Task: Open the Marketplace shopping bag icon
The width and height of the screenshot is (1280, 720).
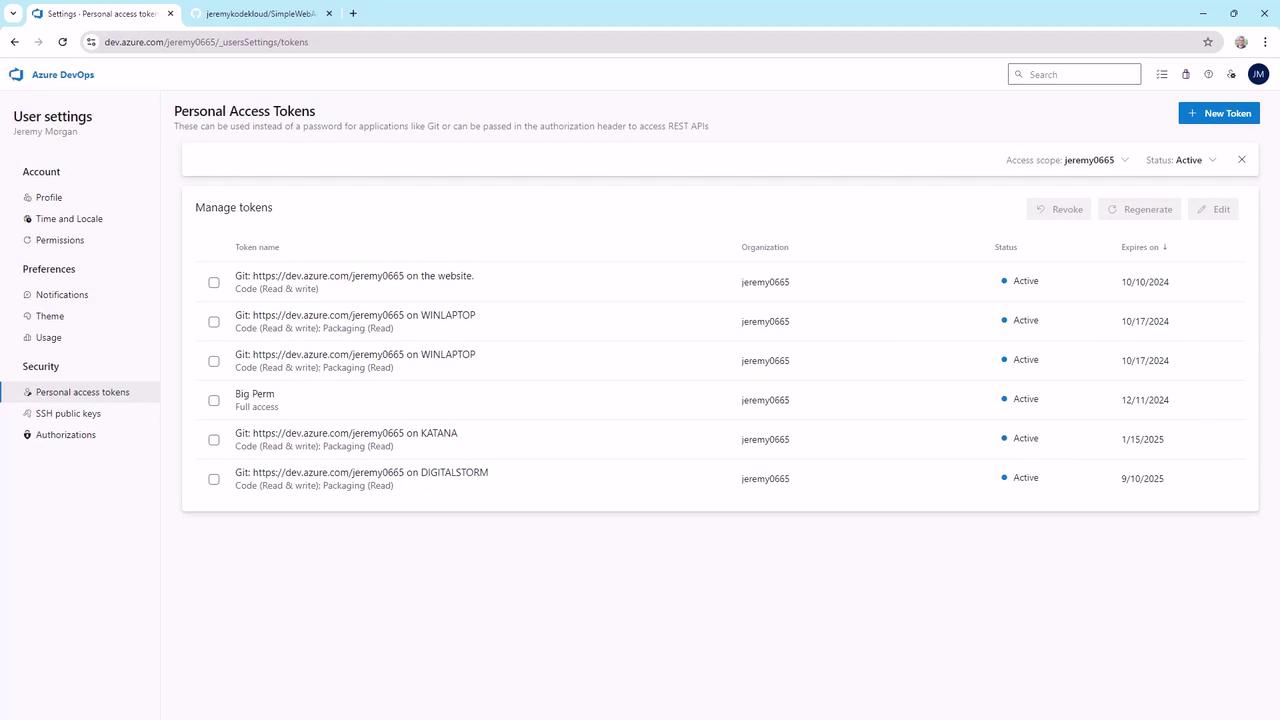Action: click(x=1186, y=74)
